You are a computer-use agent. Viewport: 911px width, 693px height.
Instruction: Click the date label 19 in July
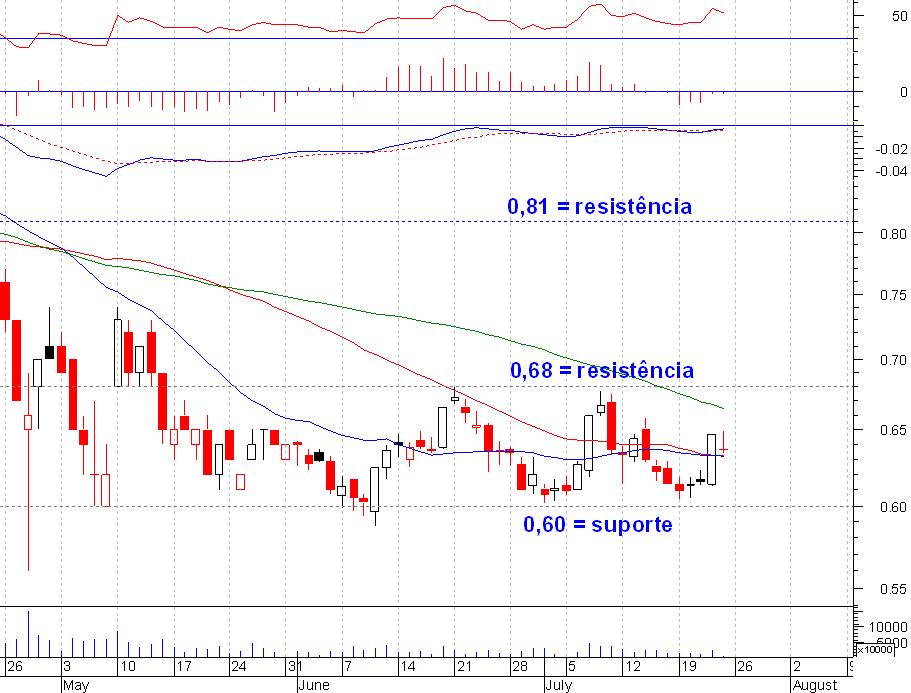coord(689,666)
